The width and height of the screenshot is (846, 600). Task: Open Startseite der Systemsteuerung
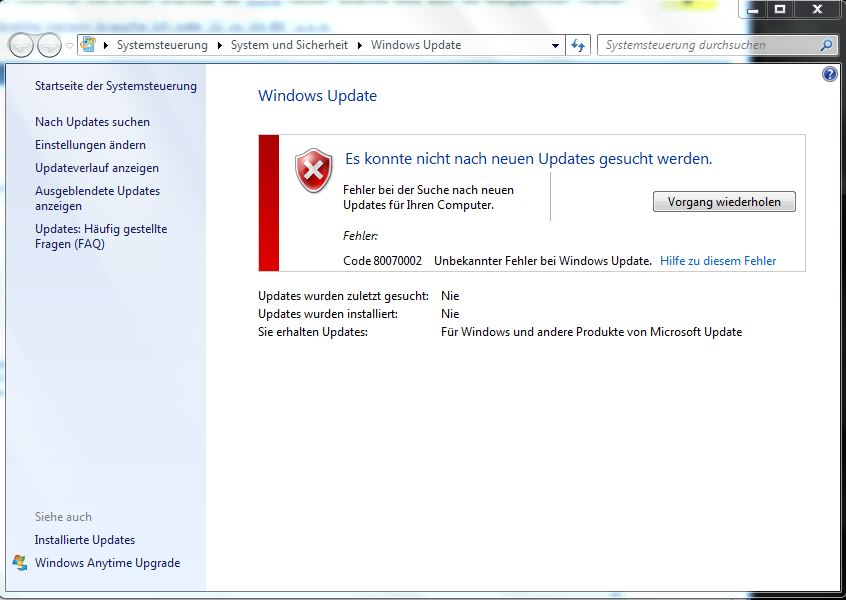pyautogui.click(x=115, y=86)
